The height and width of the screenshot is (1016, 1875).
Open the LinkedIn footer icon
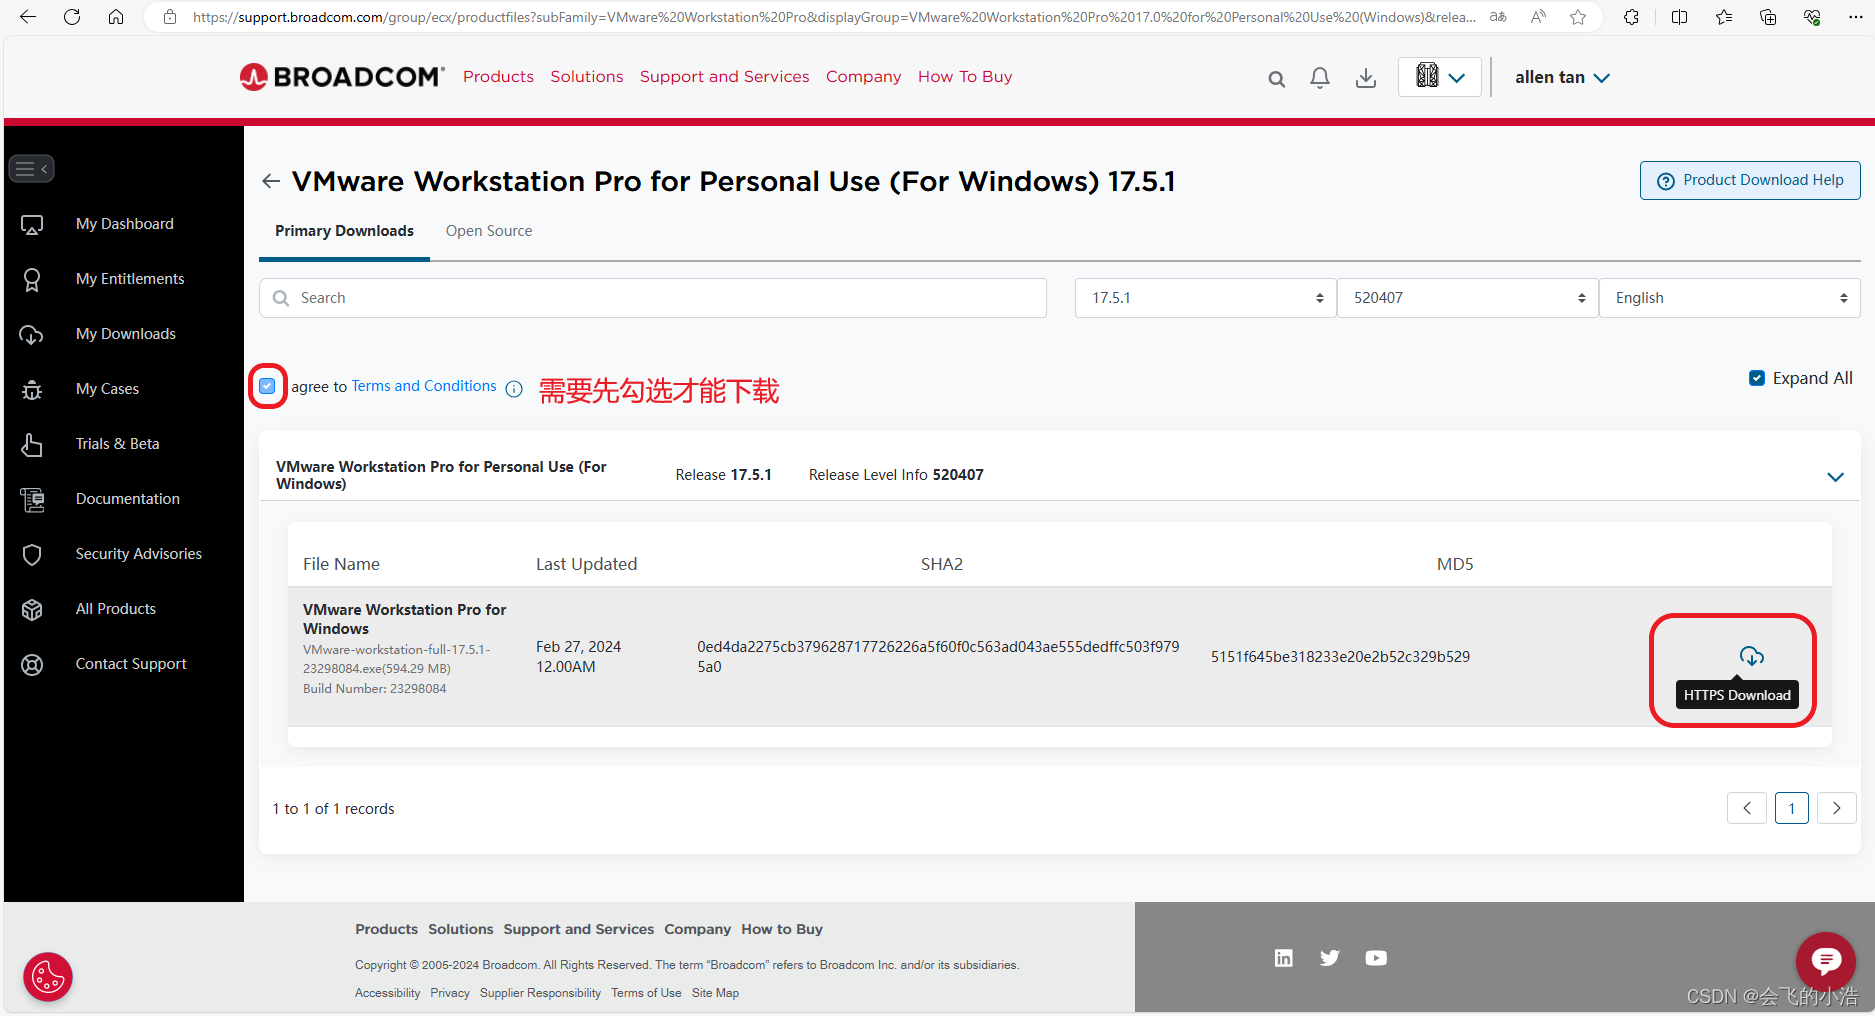point(1284,958)
